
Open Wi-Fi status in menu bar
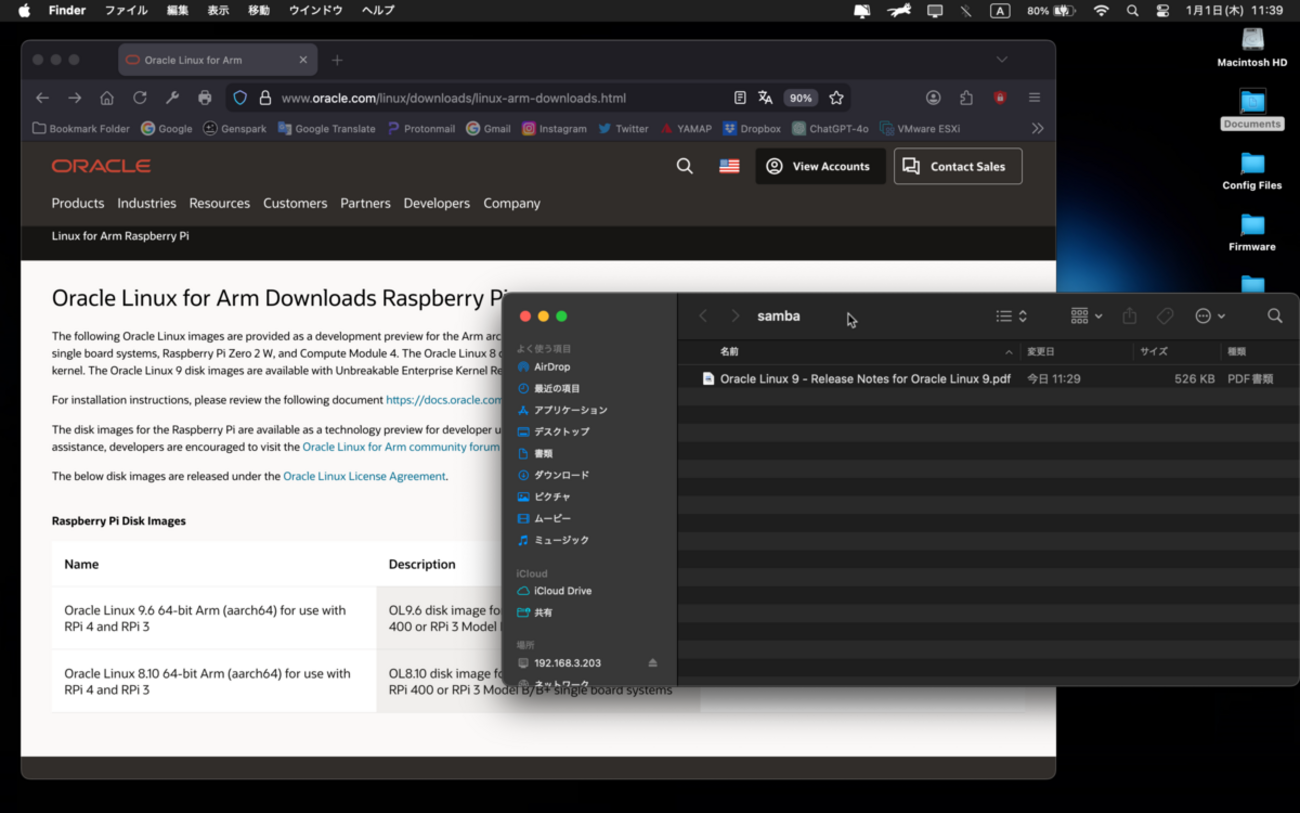pyautogui.click(x=1101, y=11)
